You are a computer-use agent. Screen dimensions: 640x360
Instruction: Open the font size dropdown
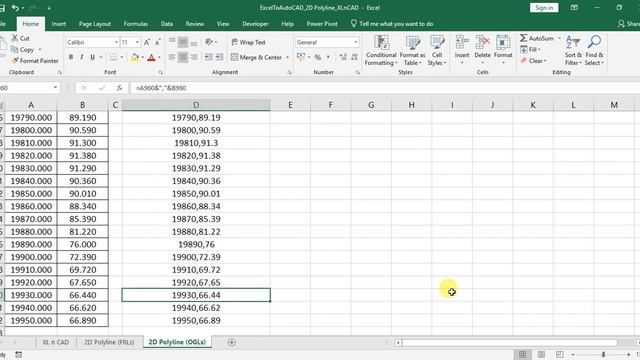138,42
